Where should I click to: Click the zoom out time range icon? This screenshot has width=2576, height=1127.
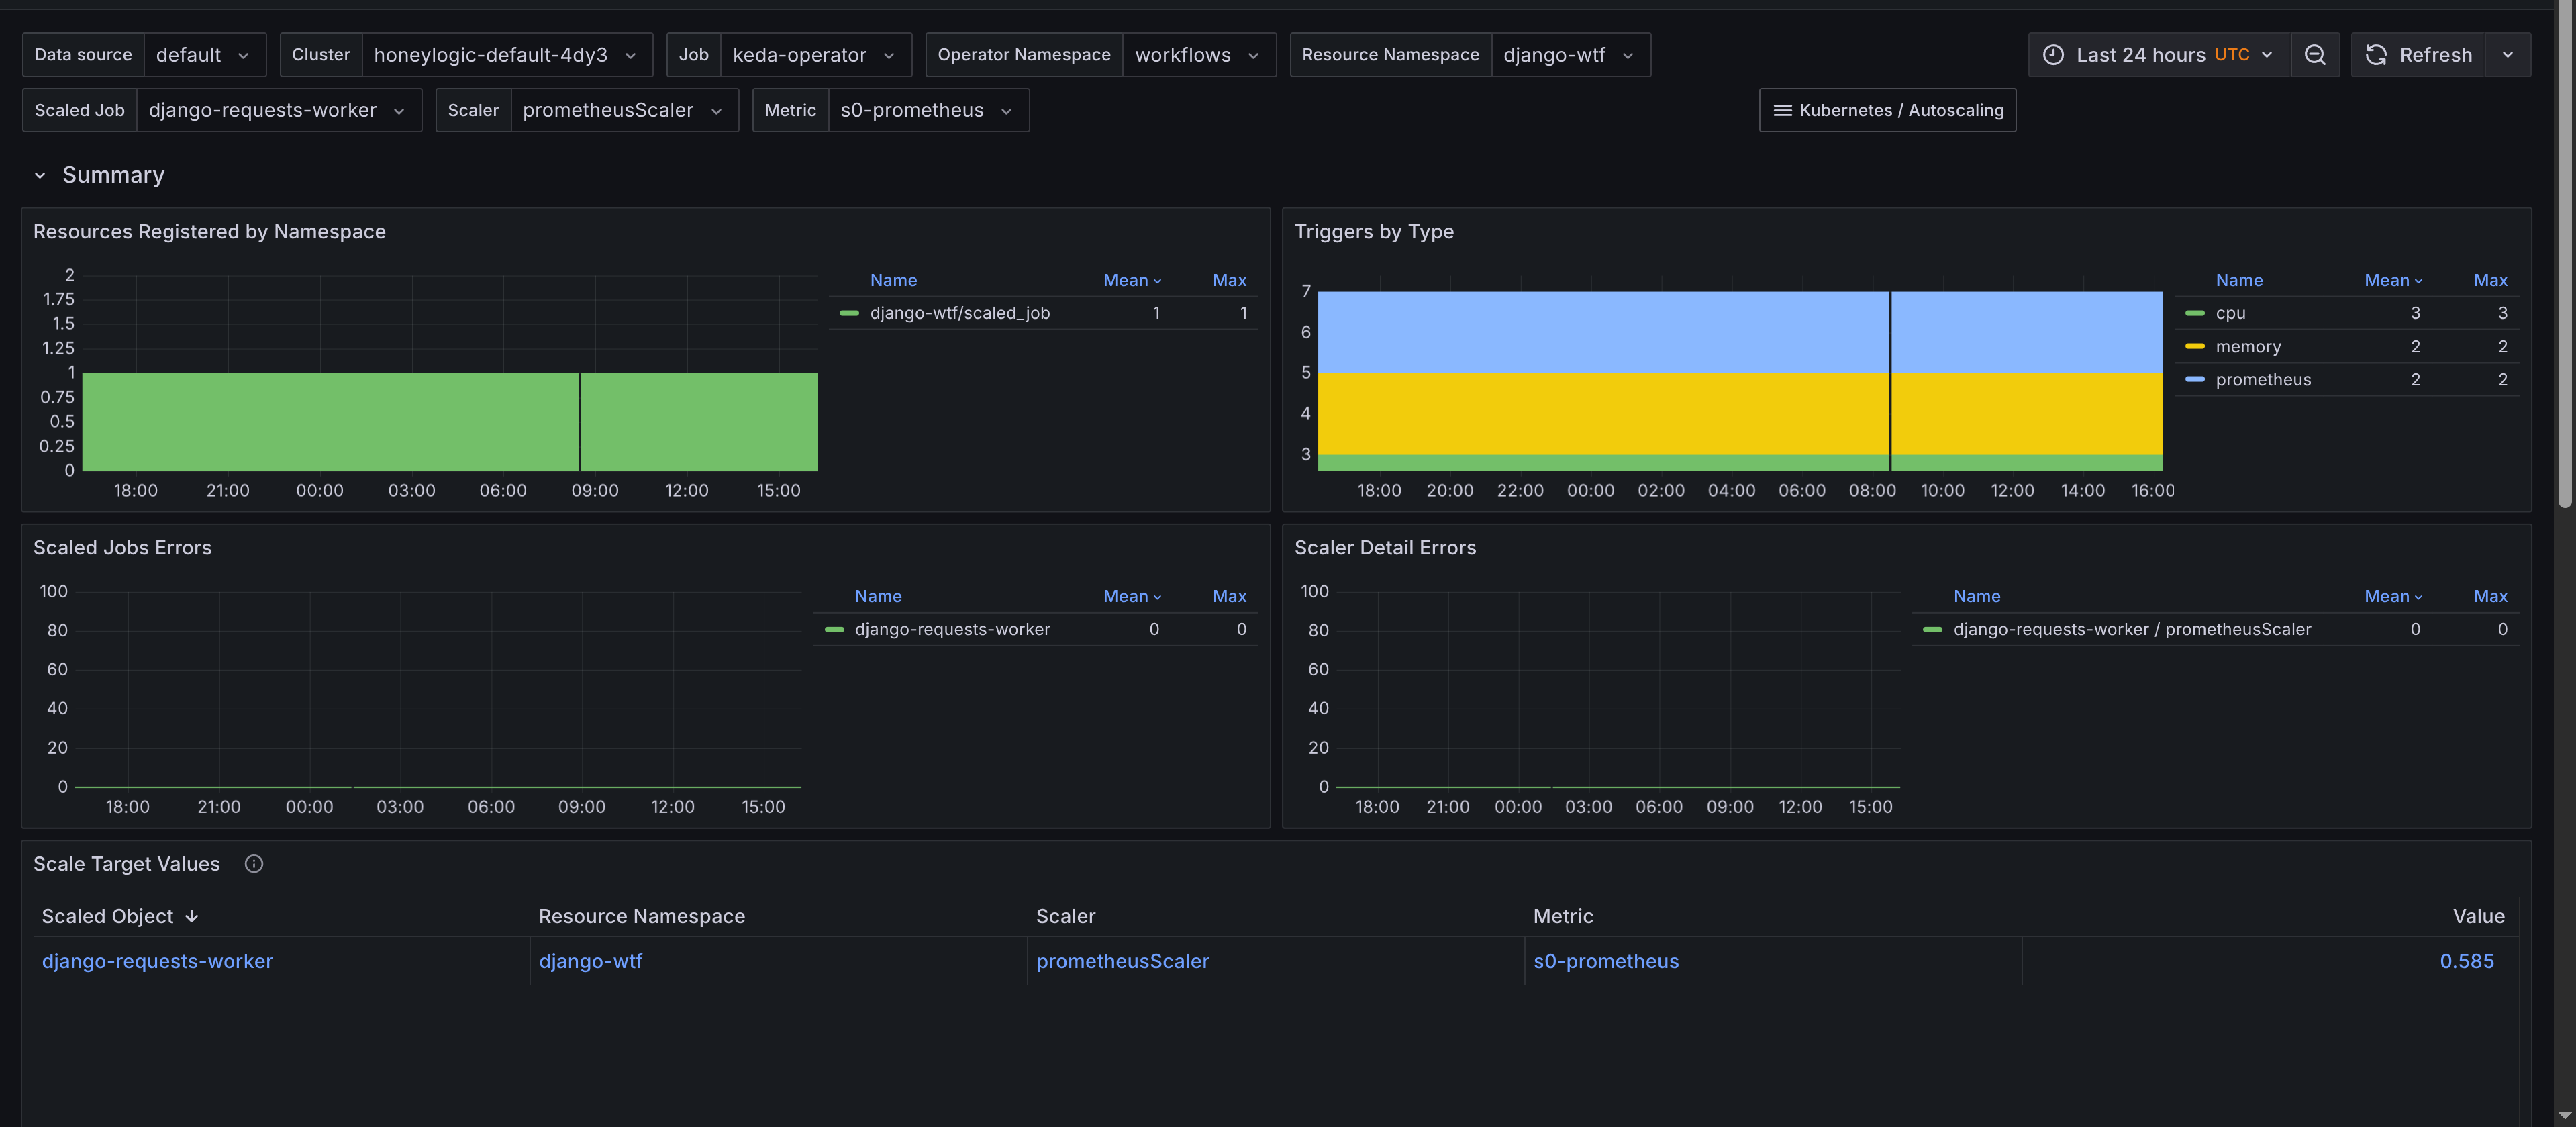[x=2314, y=55]
